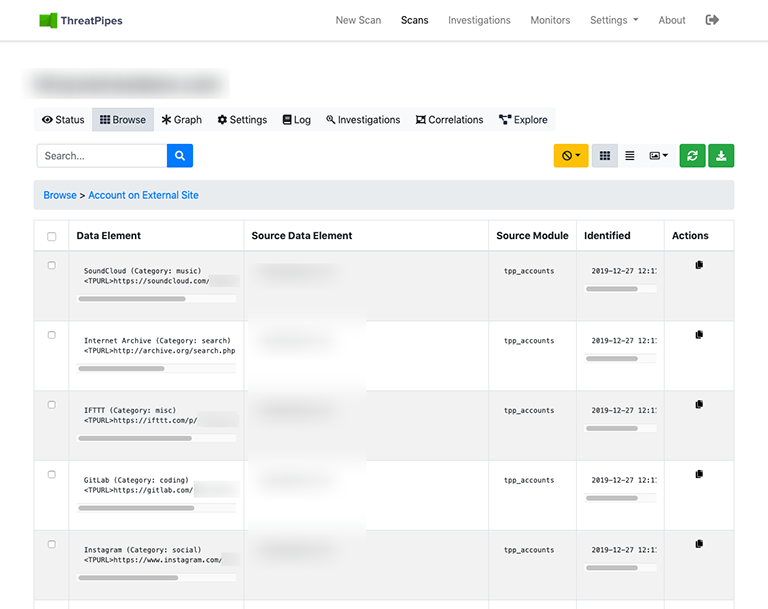This screenshot has height=609, width=768.
Task: Switch to the Graph tab
Action: [181, 120]
